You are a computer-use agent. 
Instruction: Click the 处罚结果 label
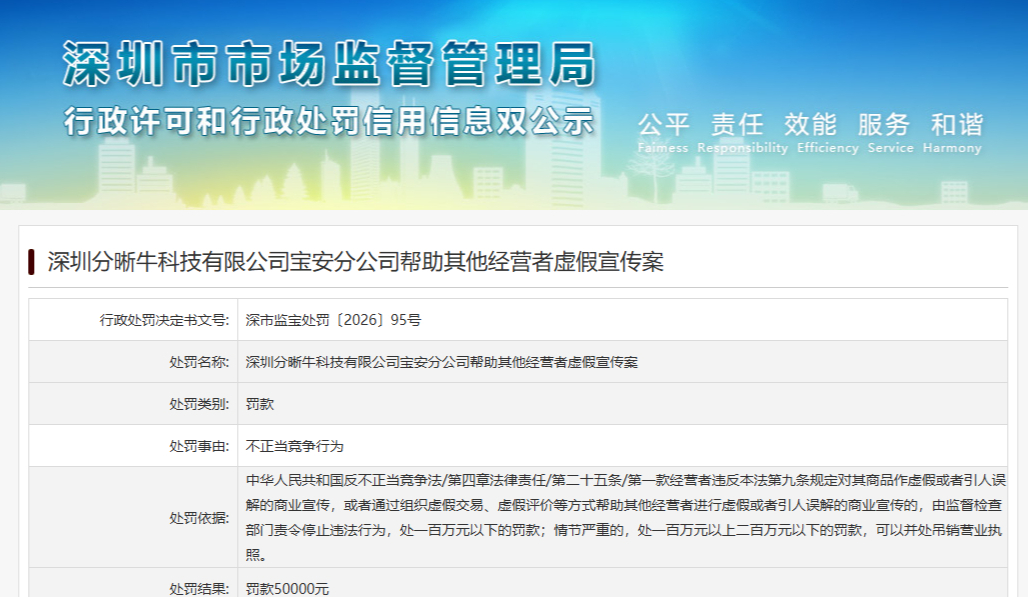click(199, 588)
